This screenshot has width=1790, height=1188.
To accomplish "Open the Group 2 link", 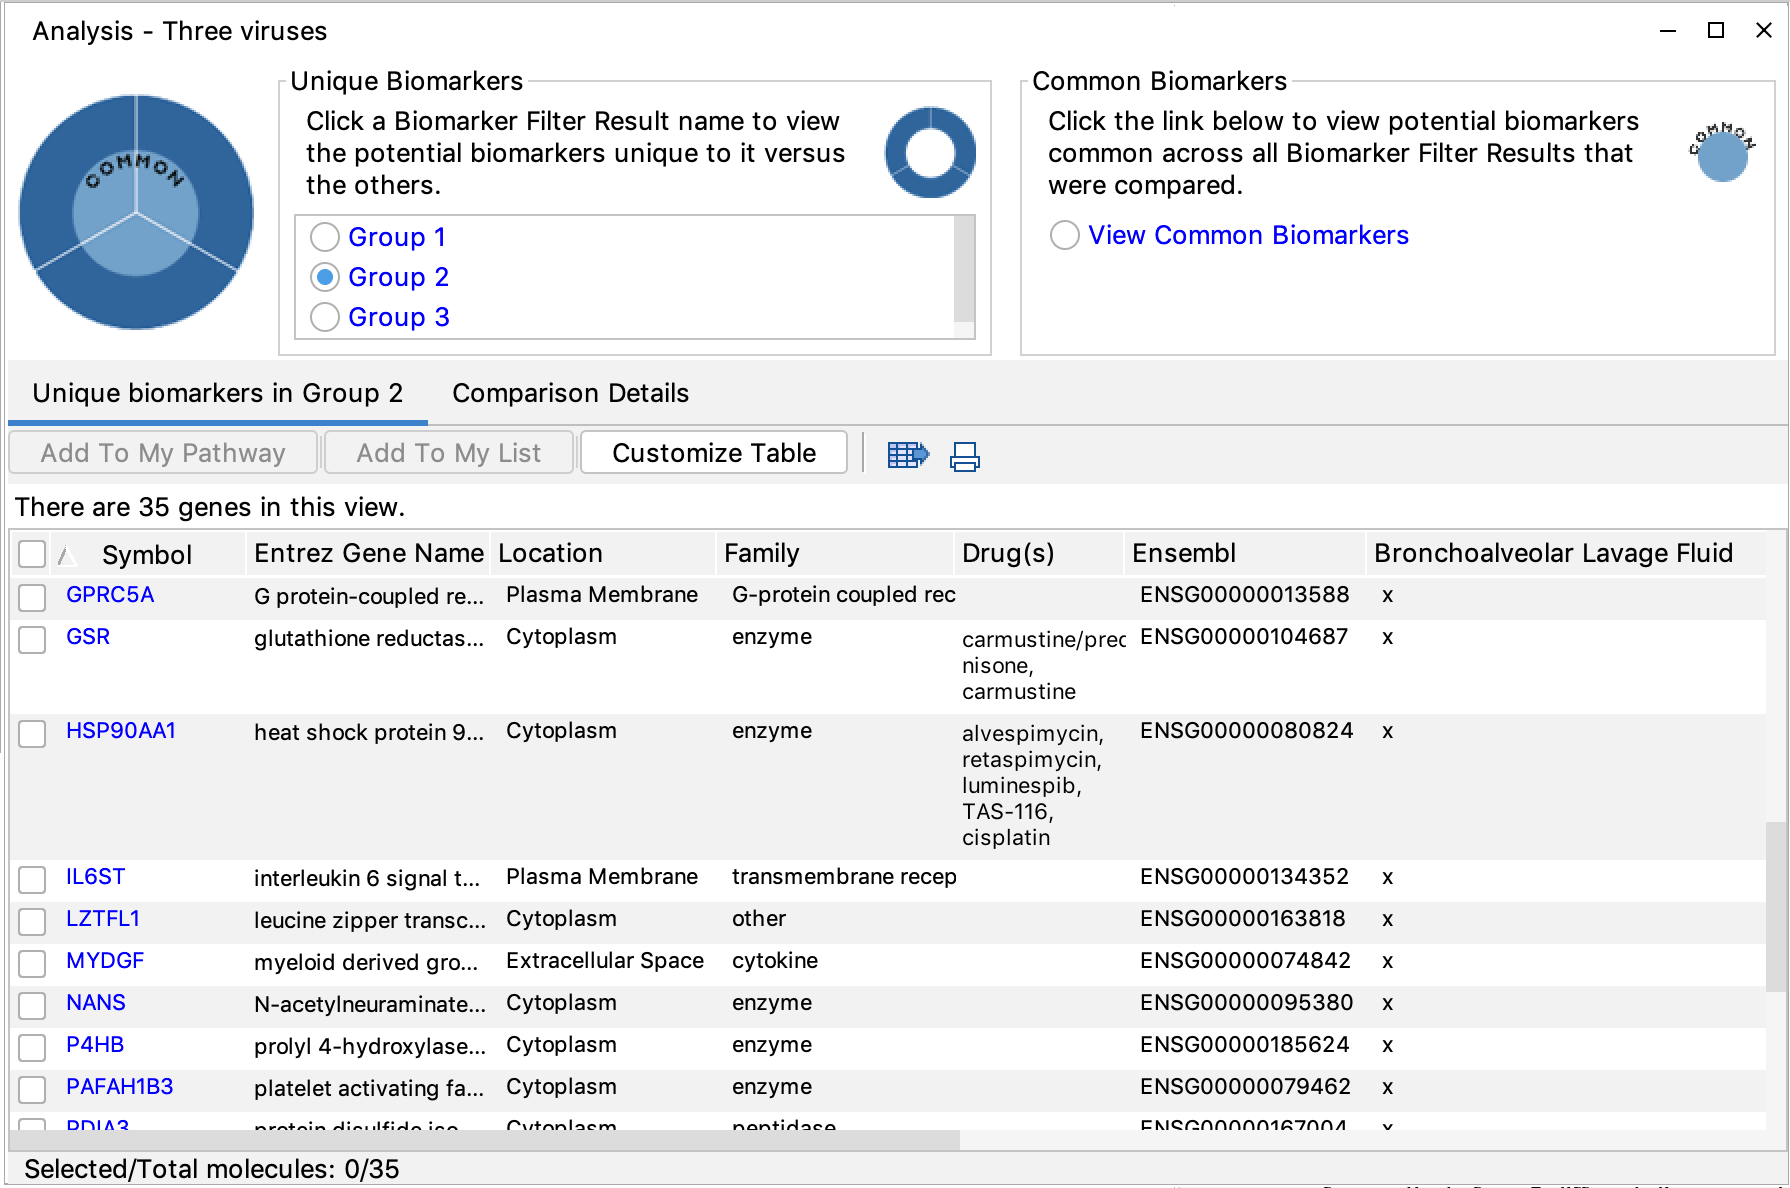I will click(x=398, y=277).
